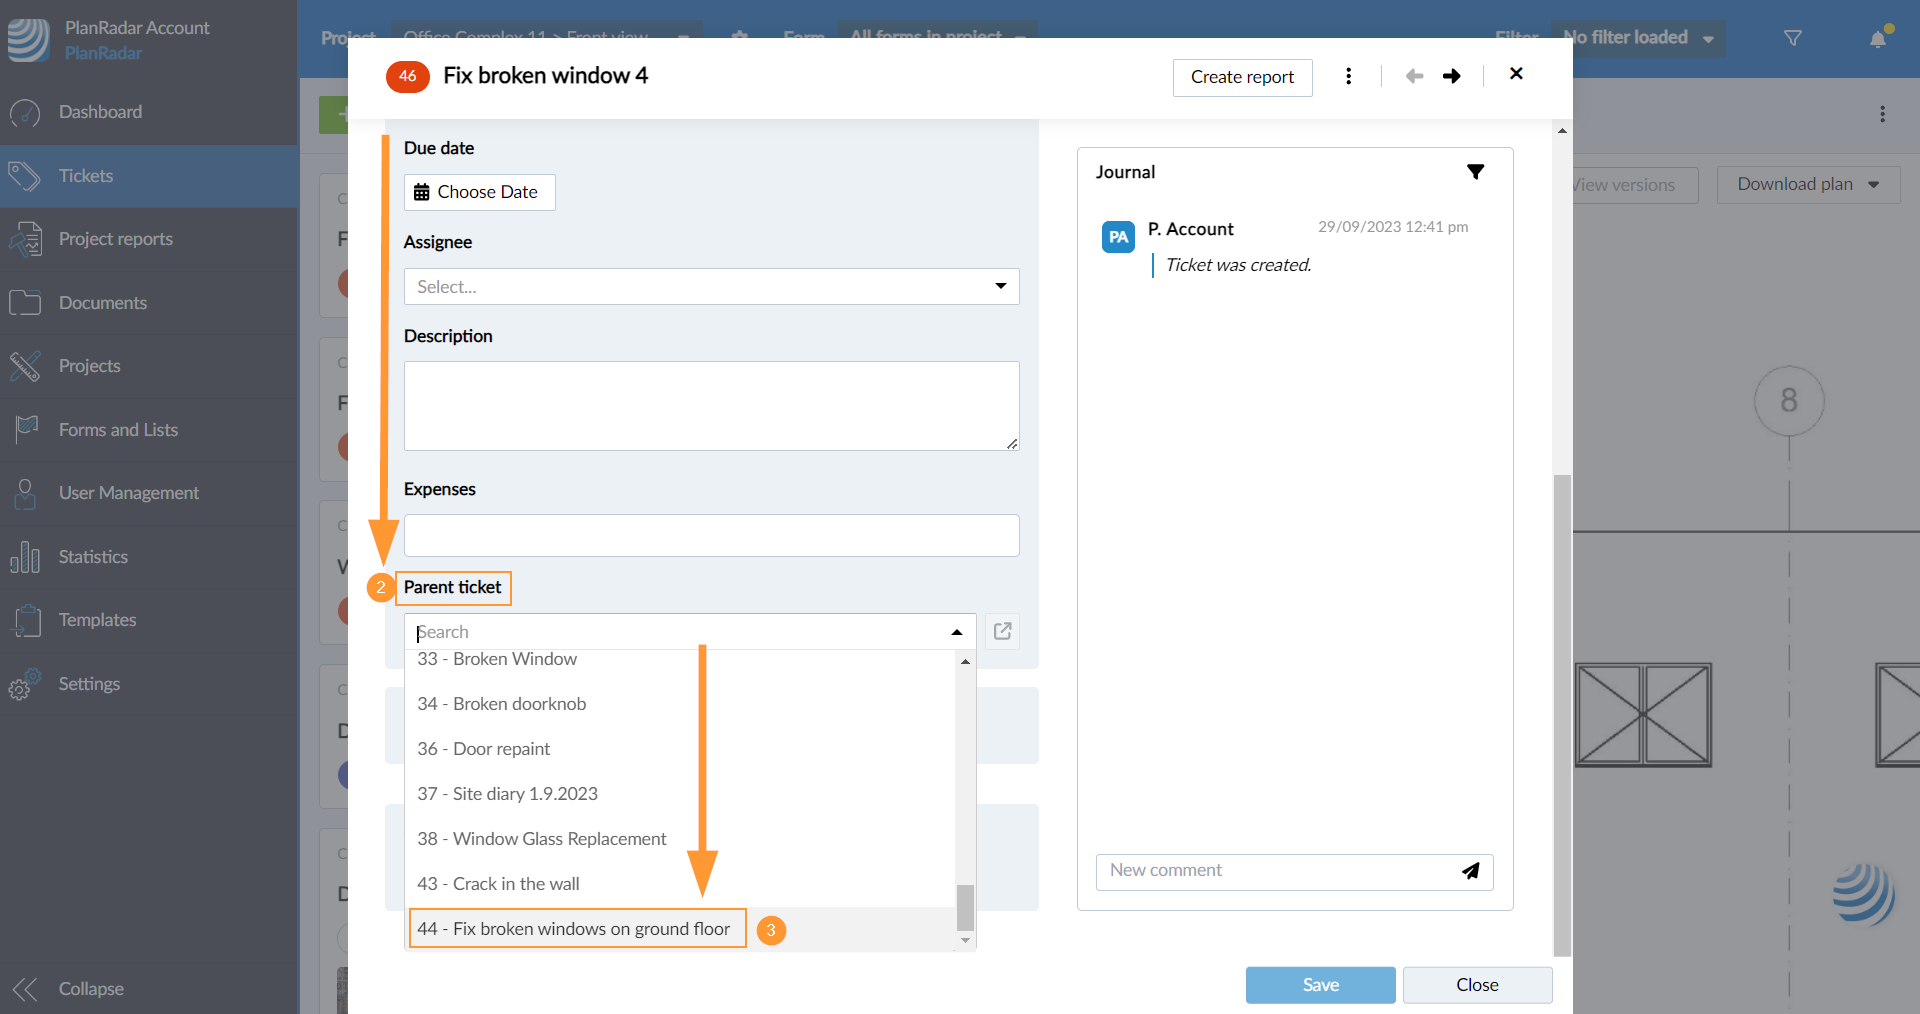Collapse the Parent ticket search dropdown

956,632
